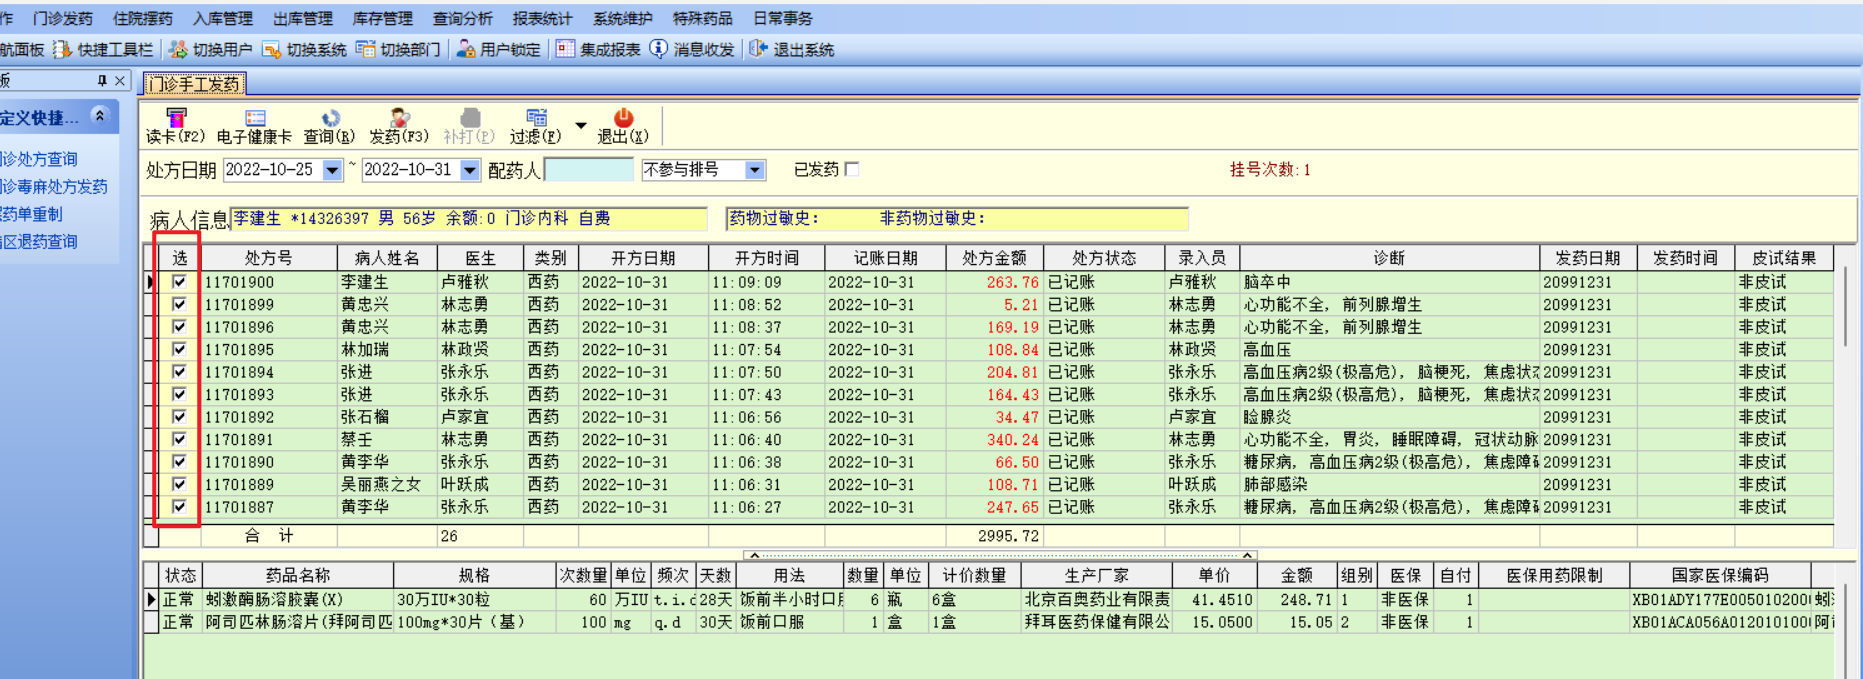Click the 切换部门 switch department icon
Viewport: 1863px width, 679px height.
365,49
